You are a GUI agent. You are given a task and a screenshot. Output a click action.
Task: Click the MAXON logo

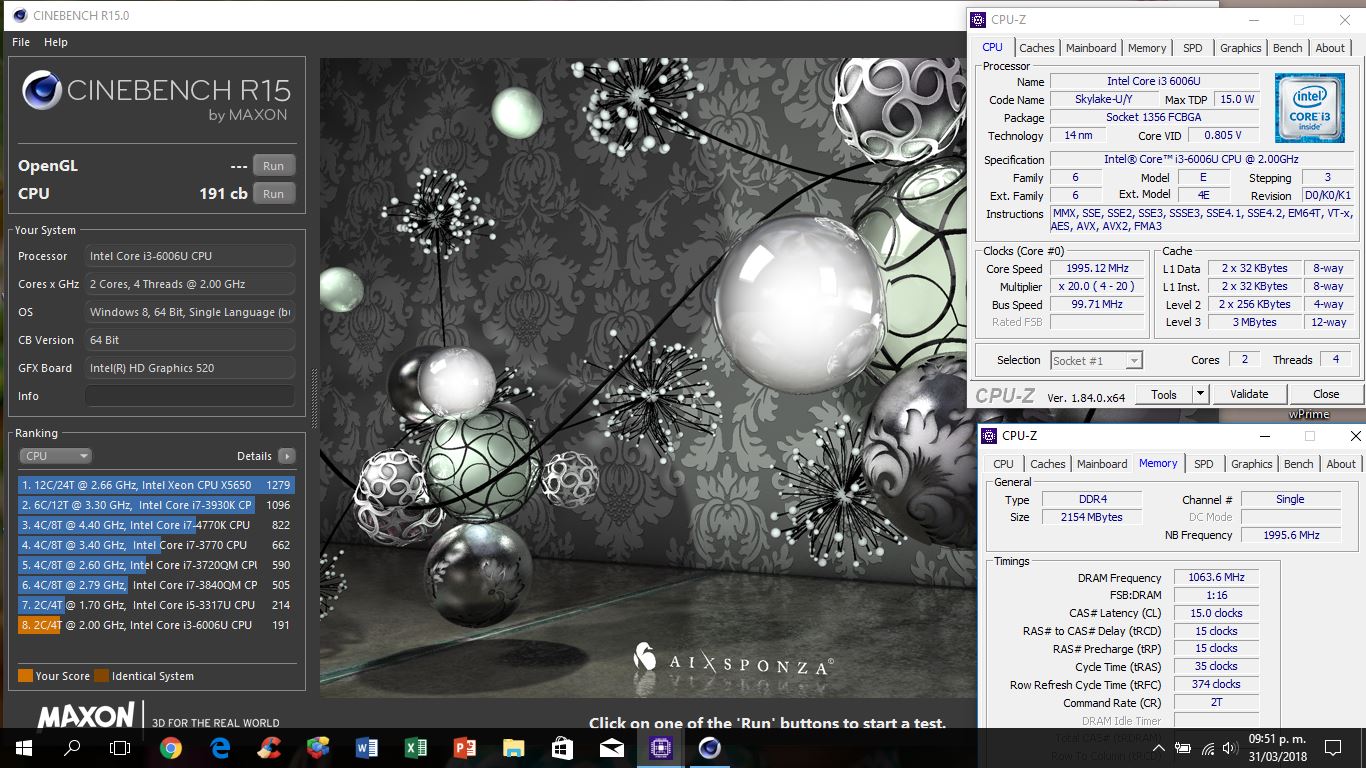86,716
